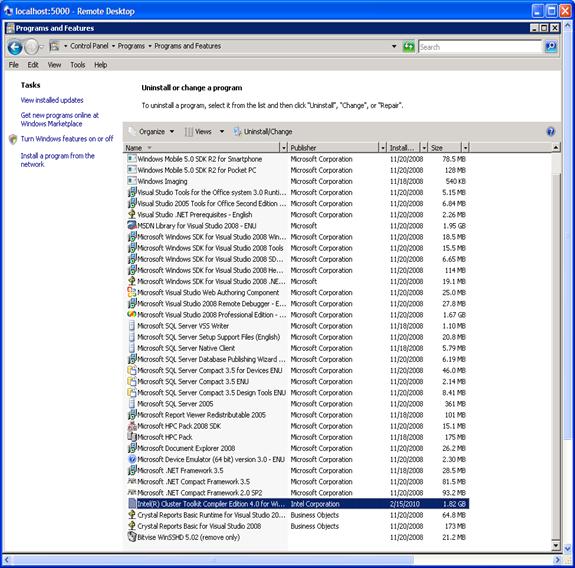Image resolution: width=575 pixels, height=568 pixels.
Task: Select Microsoft SQL Server Native Client row
Action: 297,348
